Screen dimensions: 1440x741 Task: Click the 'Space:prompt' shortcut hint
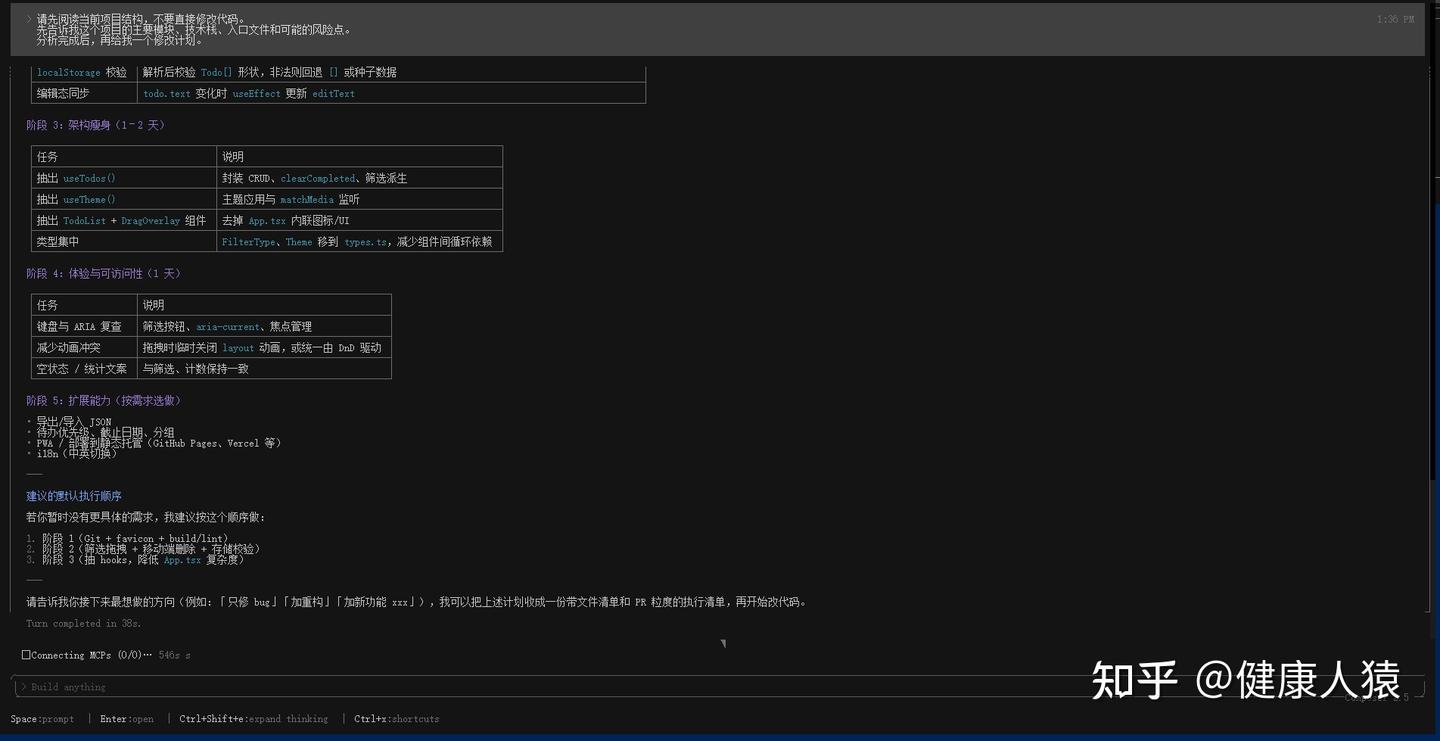pos(42,719)
